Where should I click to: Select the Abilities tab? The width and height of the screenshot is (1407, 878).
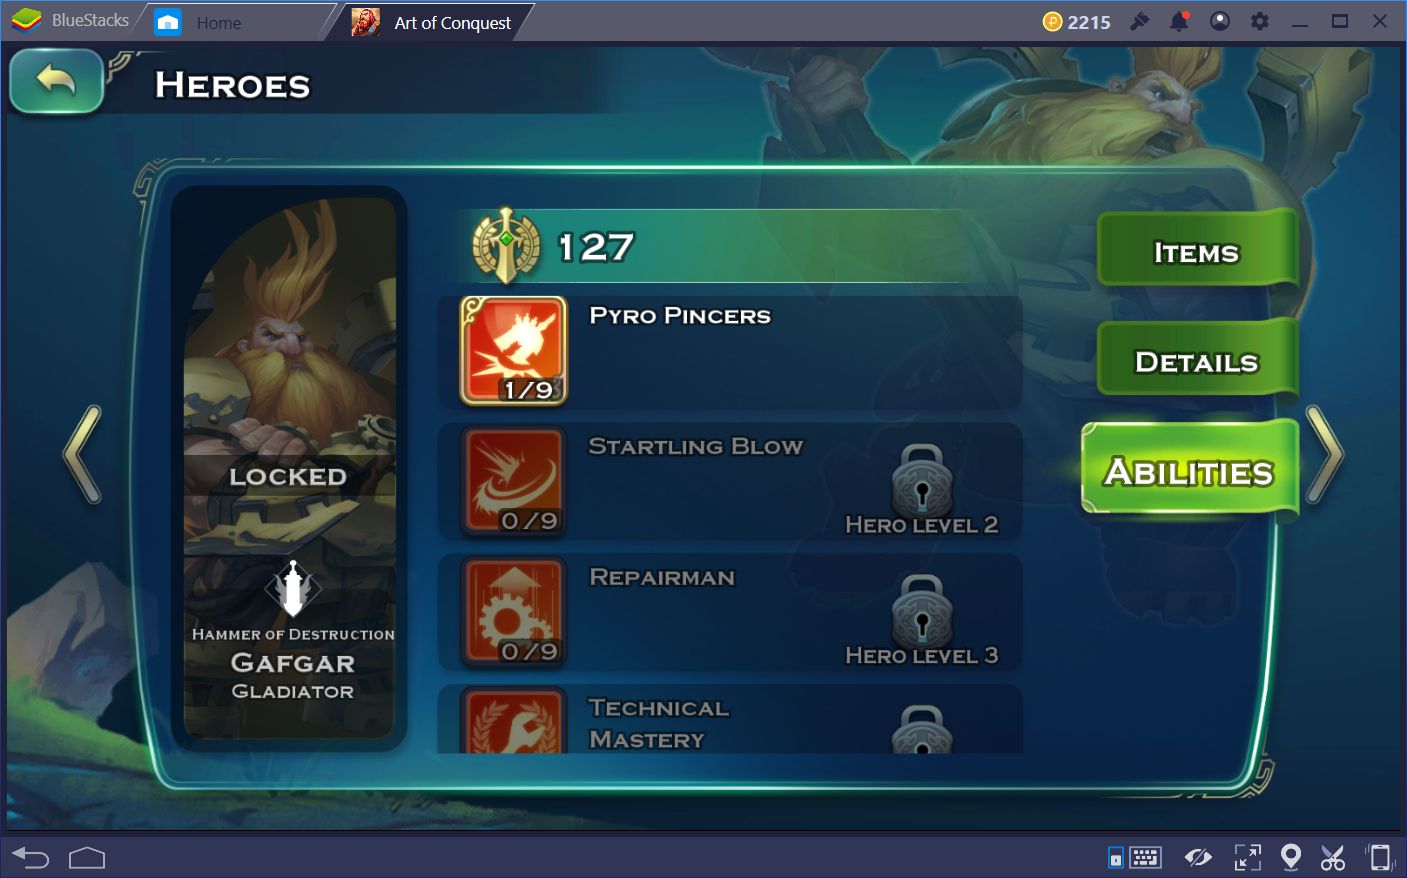pyautogui.click(x=1189, y=471)
